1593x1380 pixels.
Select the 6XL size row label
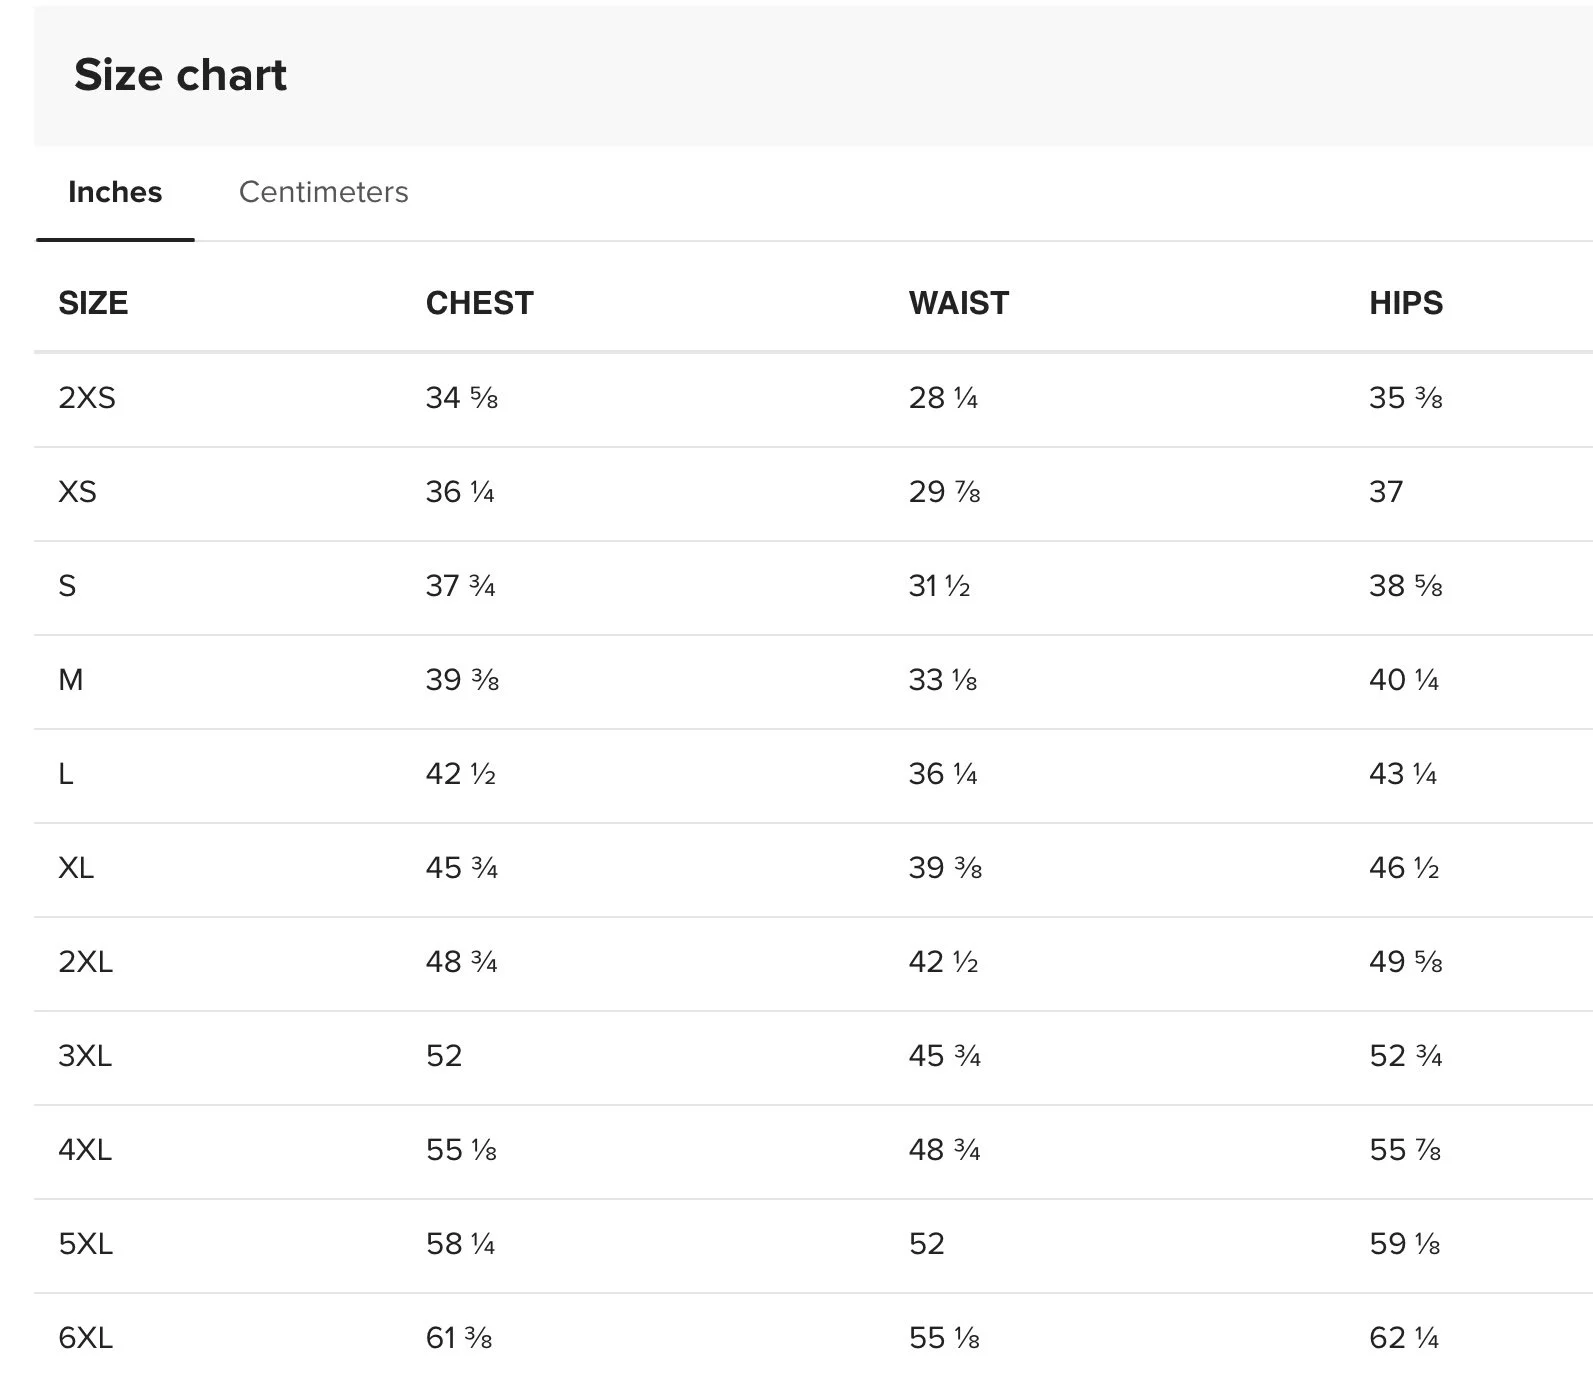(x=85, y=1338)
